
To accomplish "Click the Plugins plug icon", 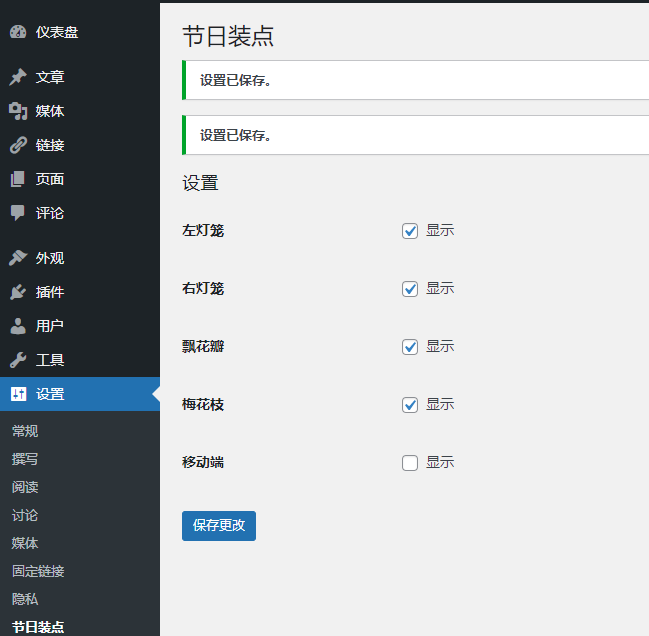I will 18,292.
